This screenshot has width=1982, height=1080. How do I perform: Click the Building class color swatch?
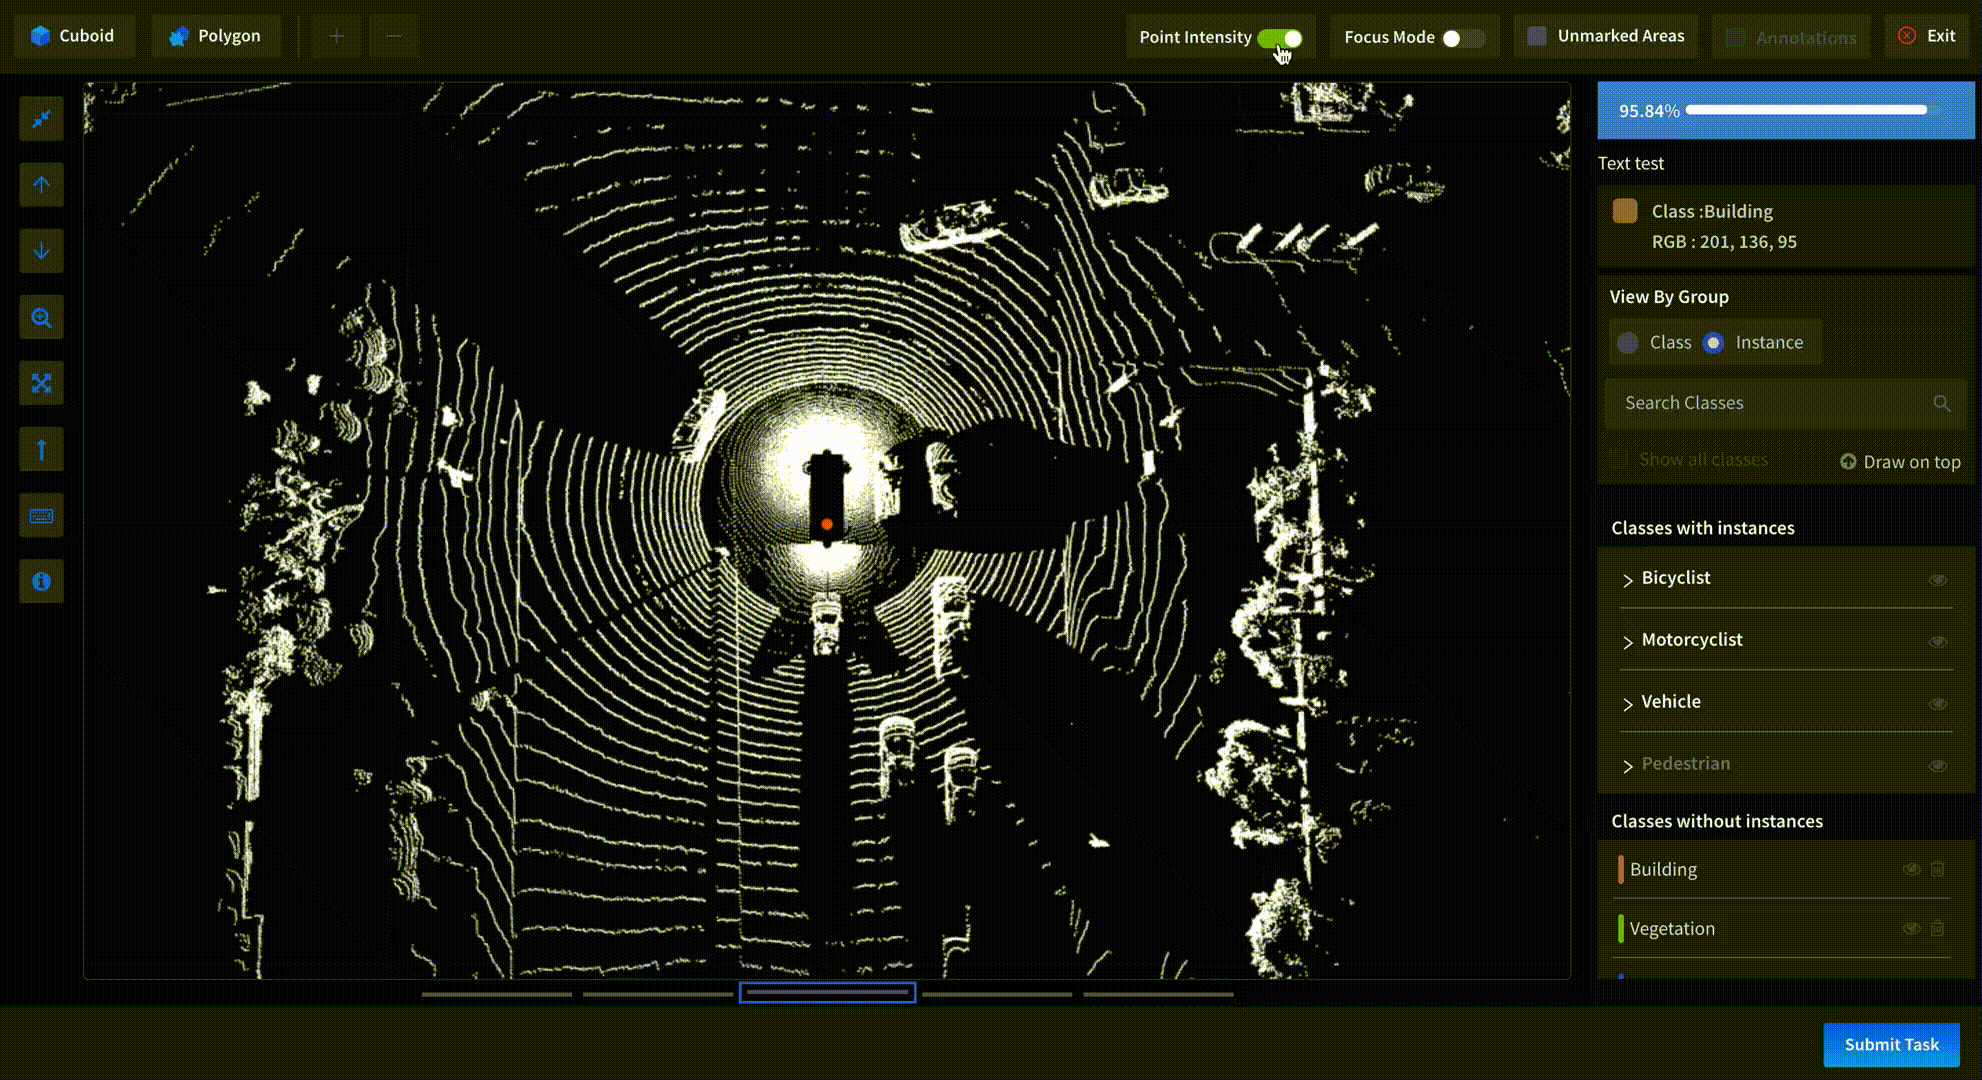coord(1625,211)
